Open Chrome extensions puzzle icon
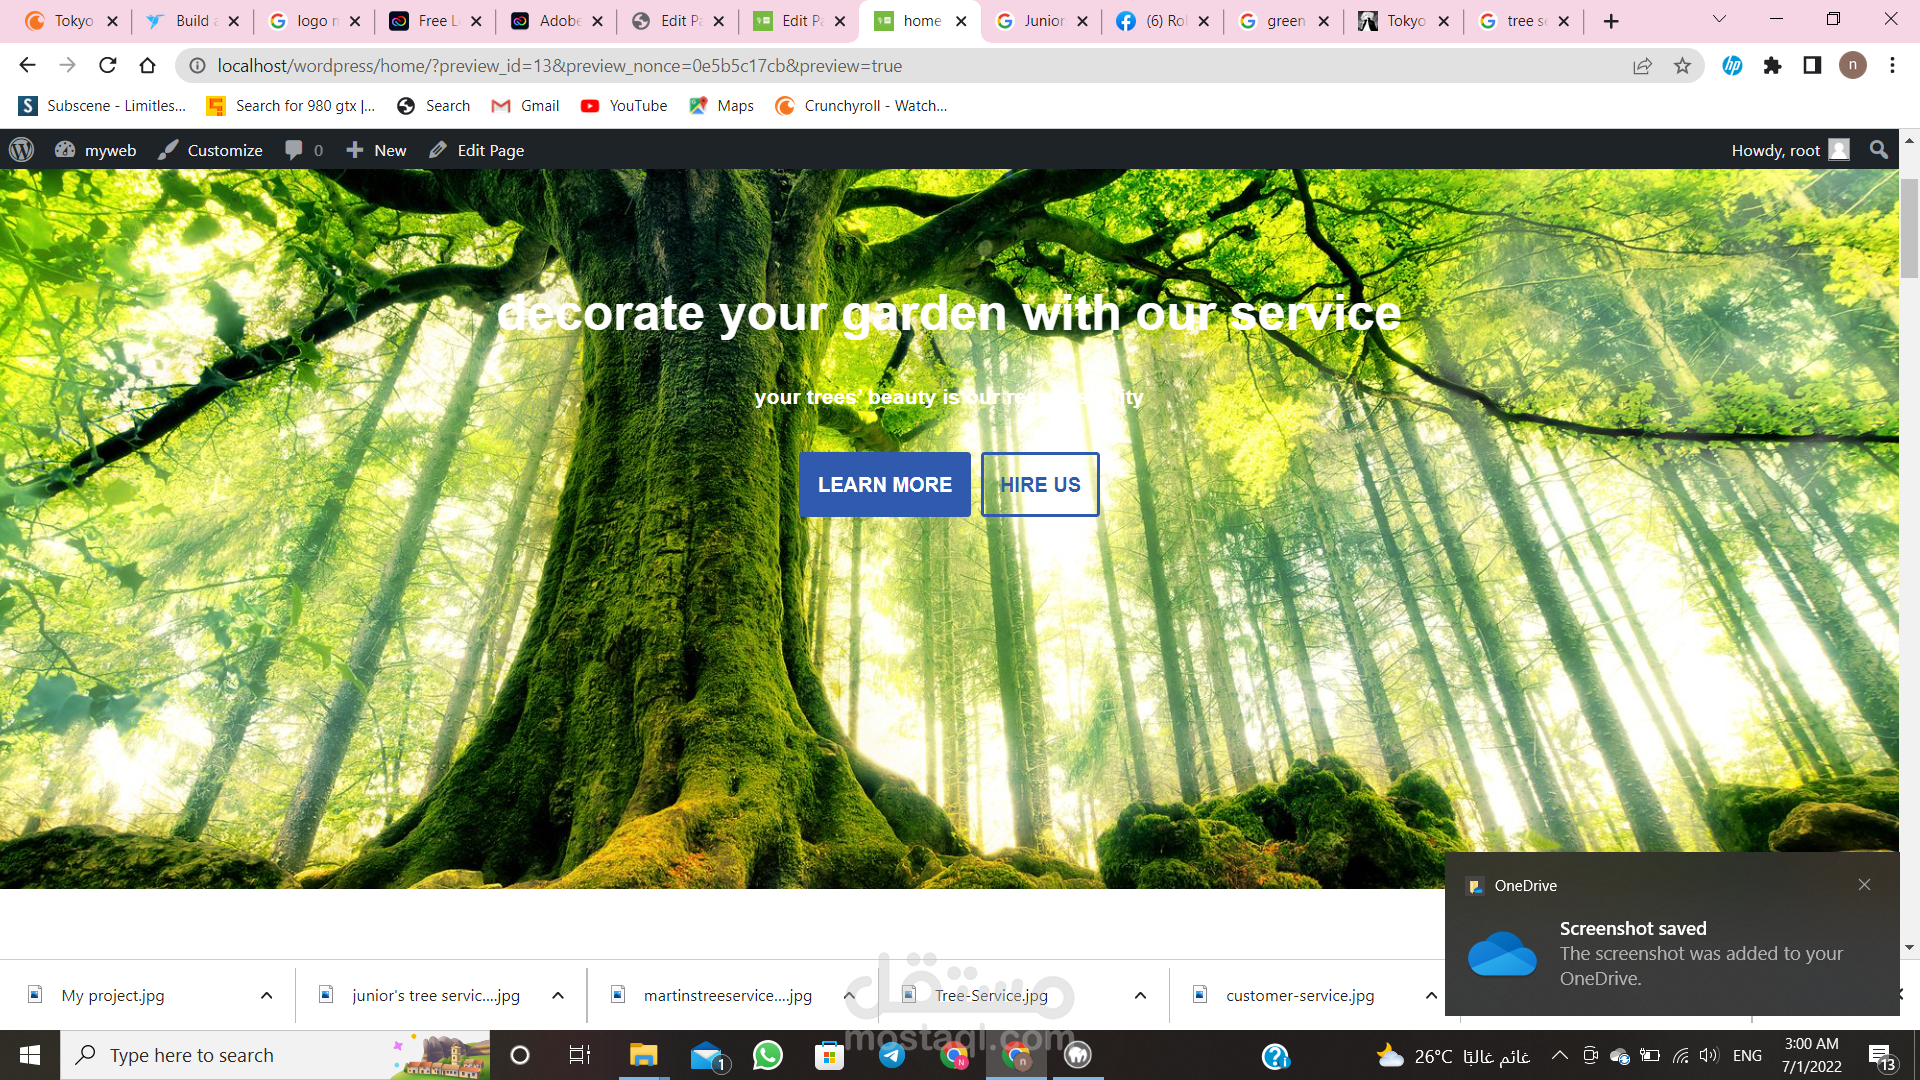Image resolution: width=1920 pixels, height=1080 pixels. tap(1772, 66)
